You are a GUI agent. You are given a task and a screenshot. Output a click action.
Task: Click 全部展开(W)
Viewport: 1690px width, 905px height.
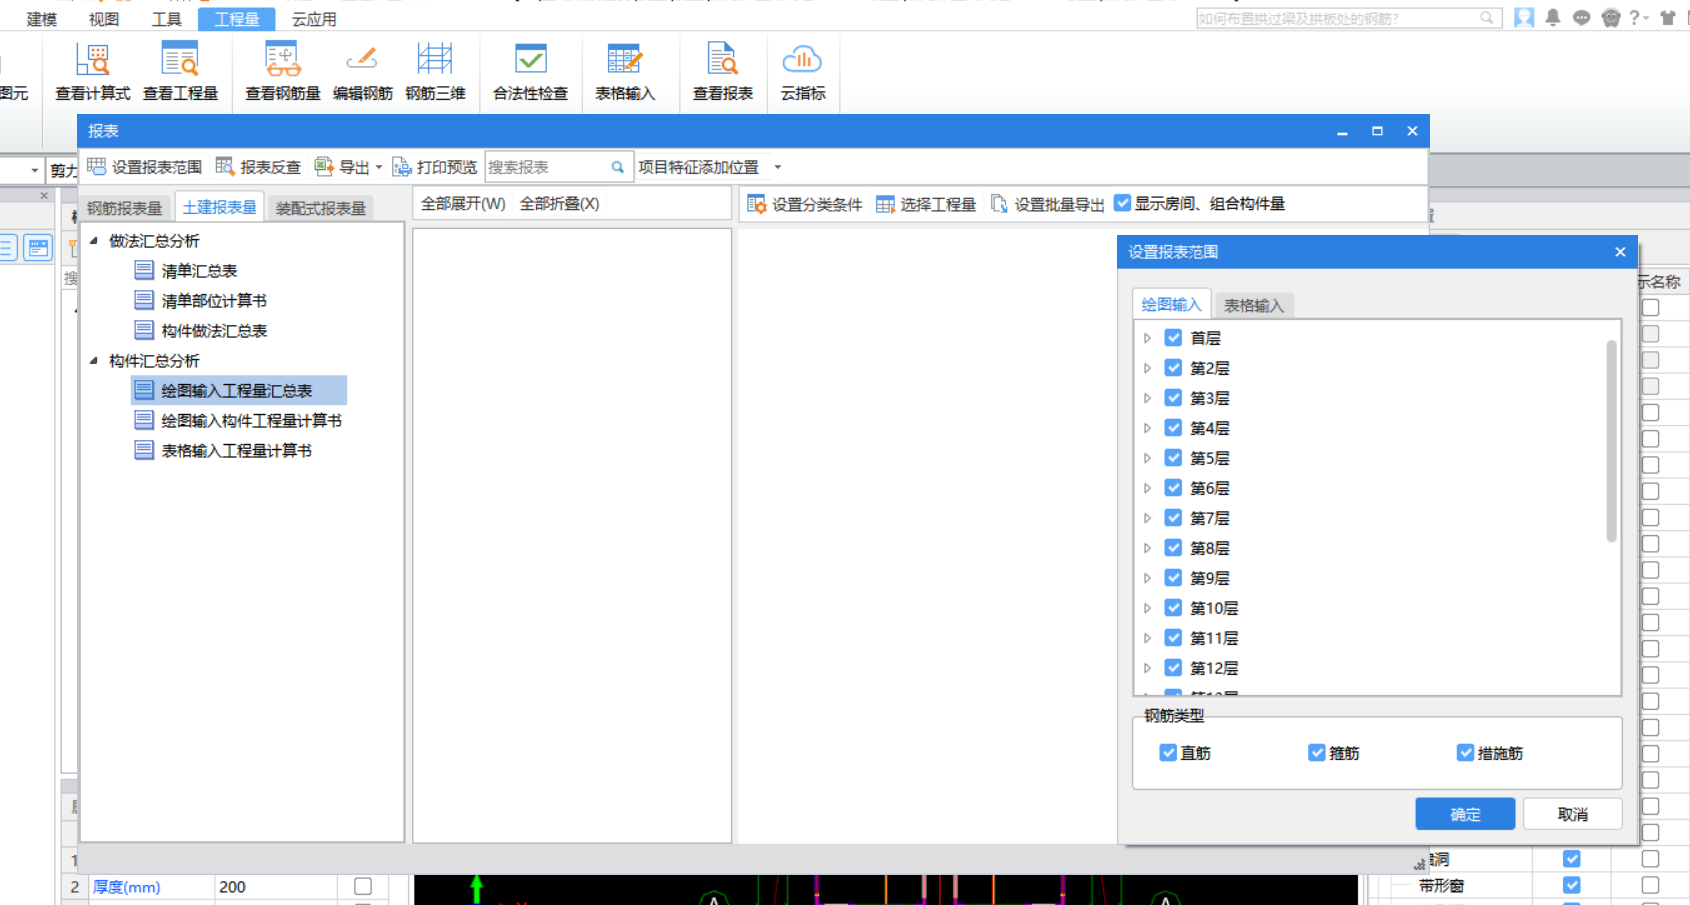[463, 204]
